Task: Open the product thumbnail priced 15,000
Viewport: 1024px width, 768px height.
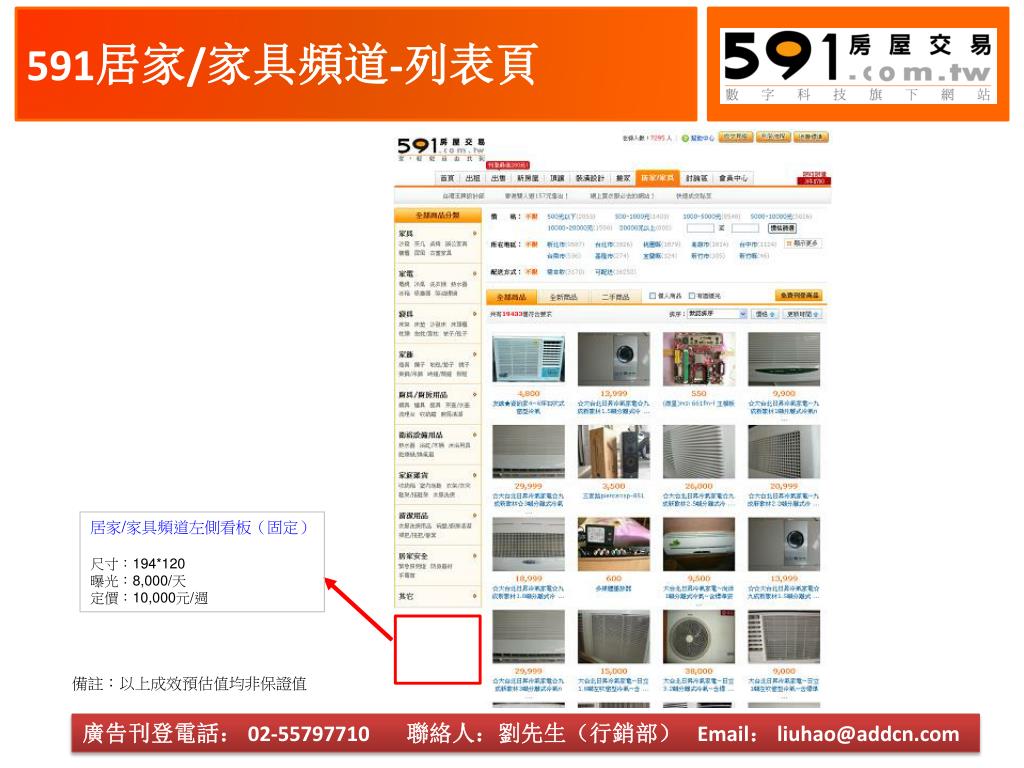Action: (614, 637)
